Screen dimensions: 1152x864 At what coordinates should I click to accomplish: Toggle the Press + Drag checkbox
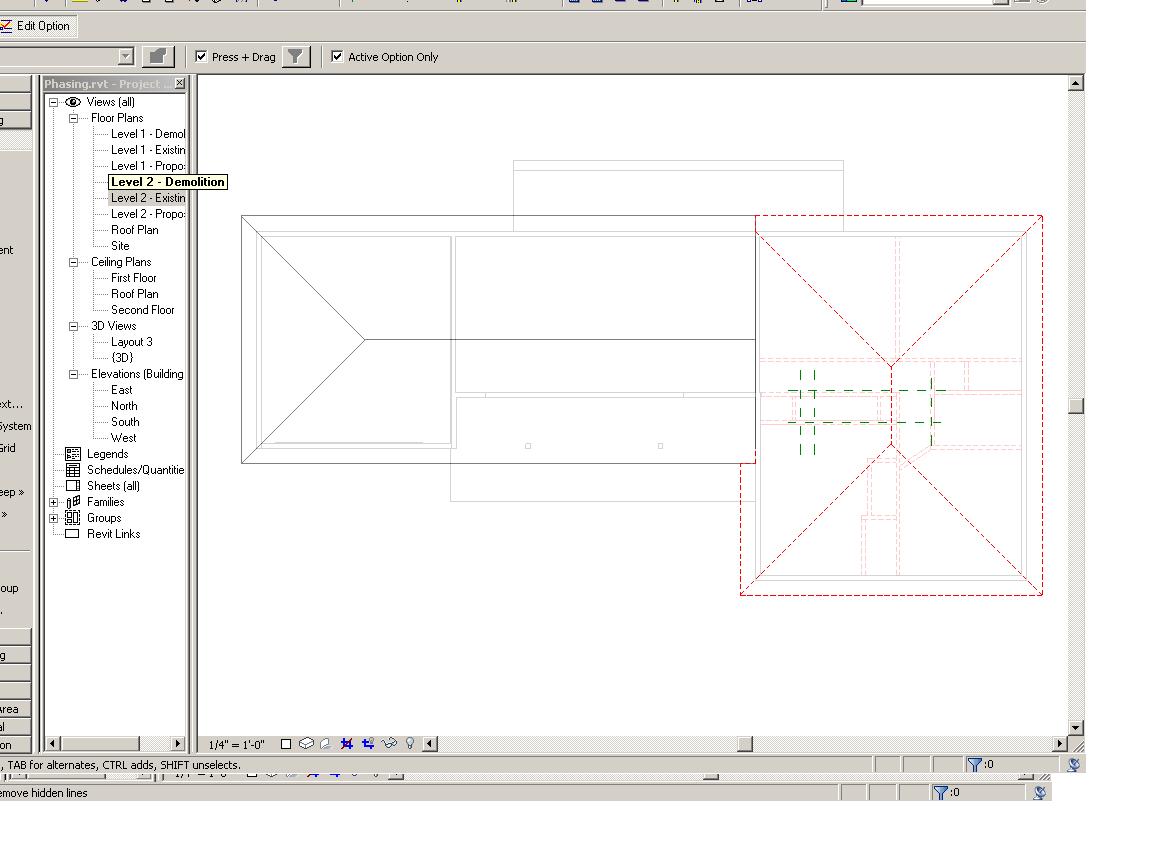click(202, 57)
